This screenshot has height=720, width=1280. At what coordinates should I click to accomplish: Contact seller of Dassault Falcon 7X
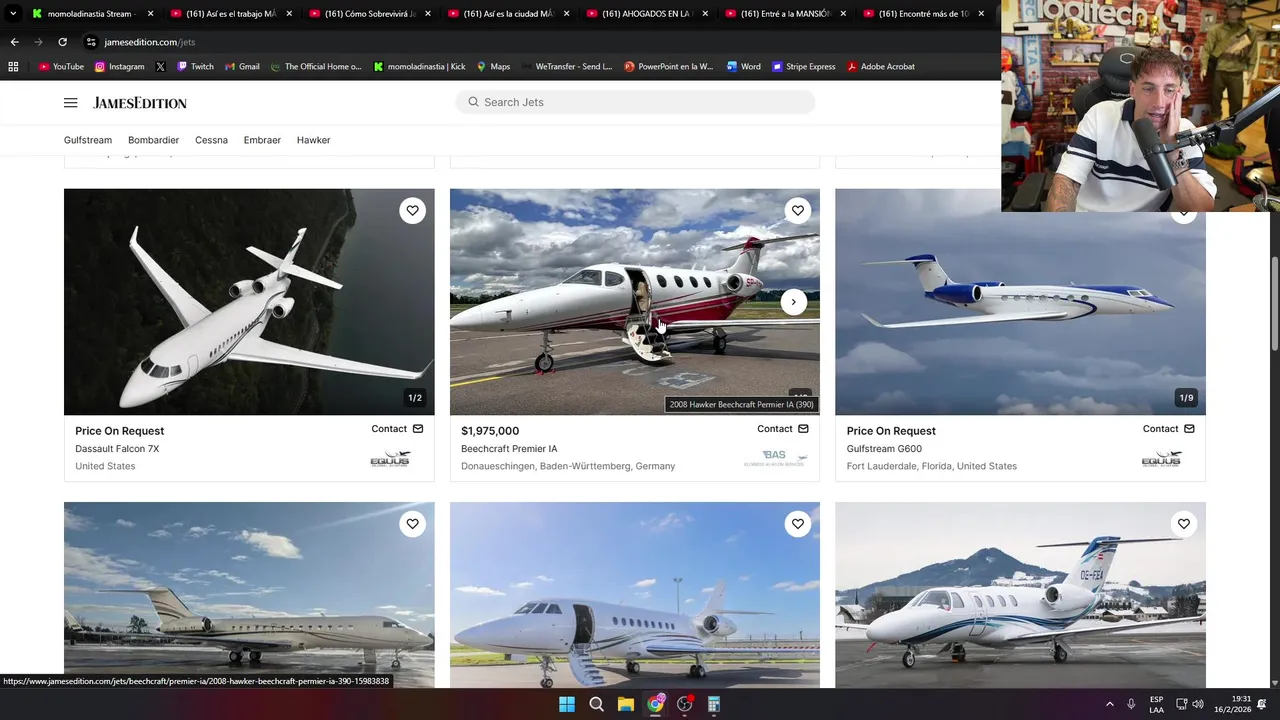(397, 428)
